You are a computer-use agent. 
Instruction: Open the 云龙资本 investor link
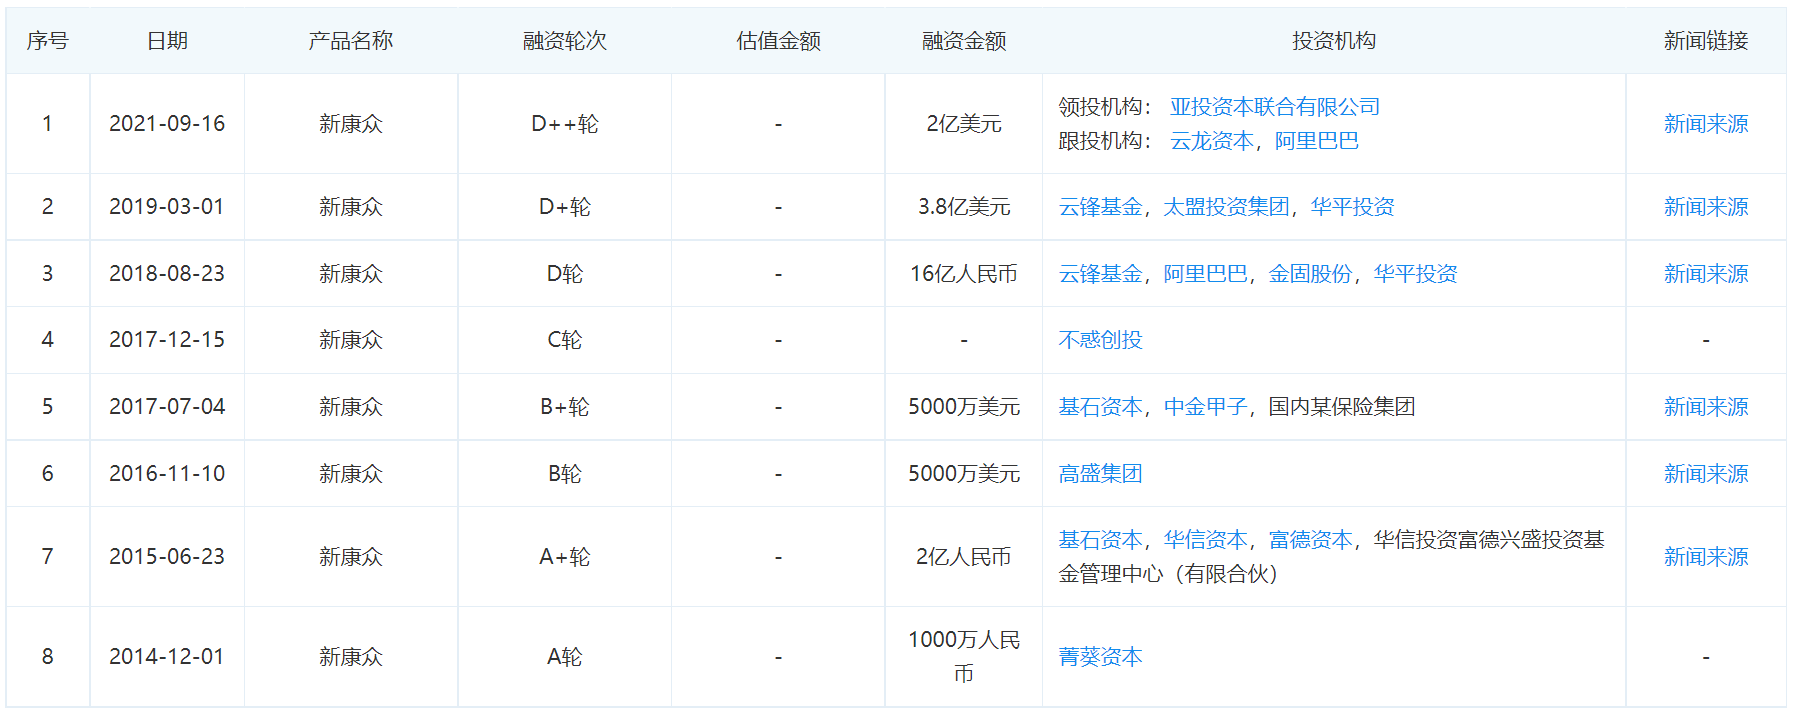1211,141
